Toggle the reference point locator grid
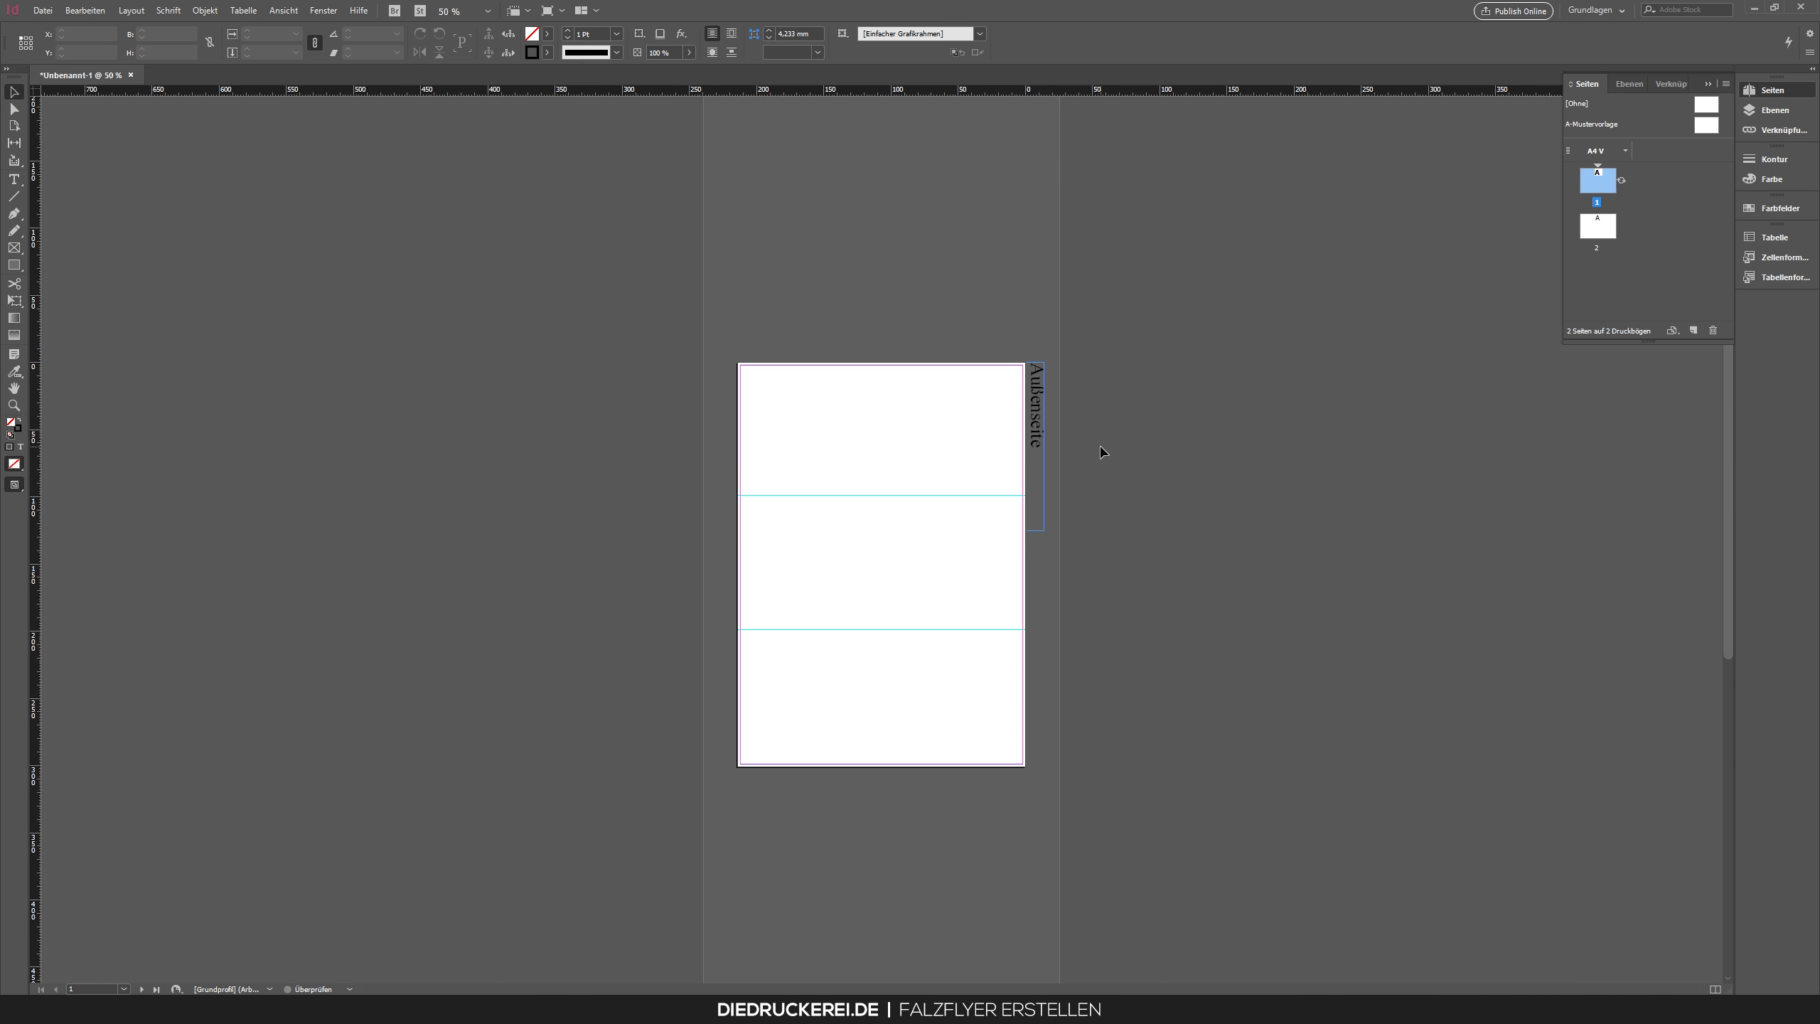 coord(26,43)
